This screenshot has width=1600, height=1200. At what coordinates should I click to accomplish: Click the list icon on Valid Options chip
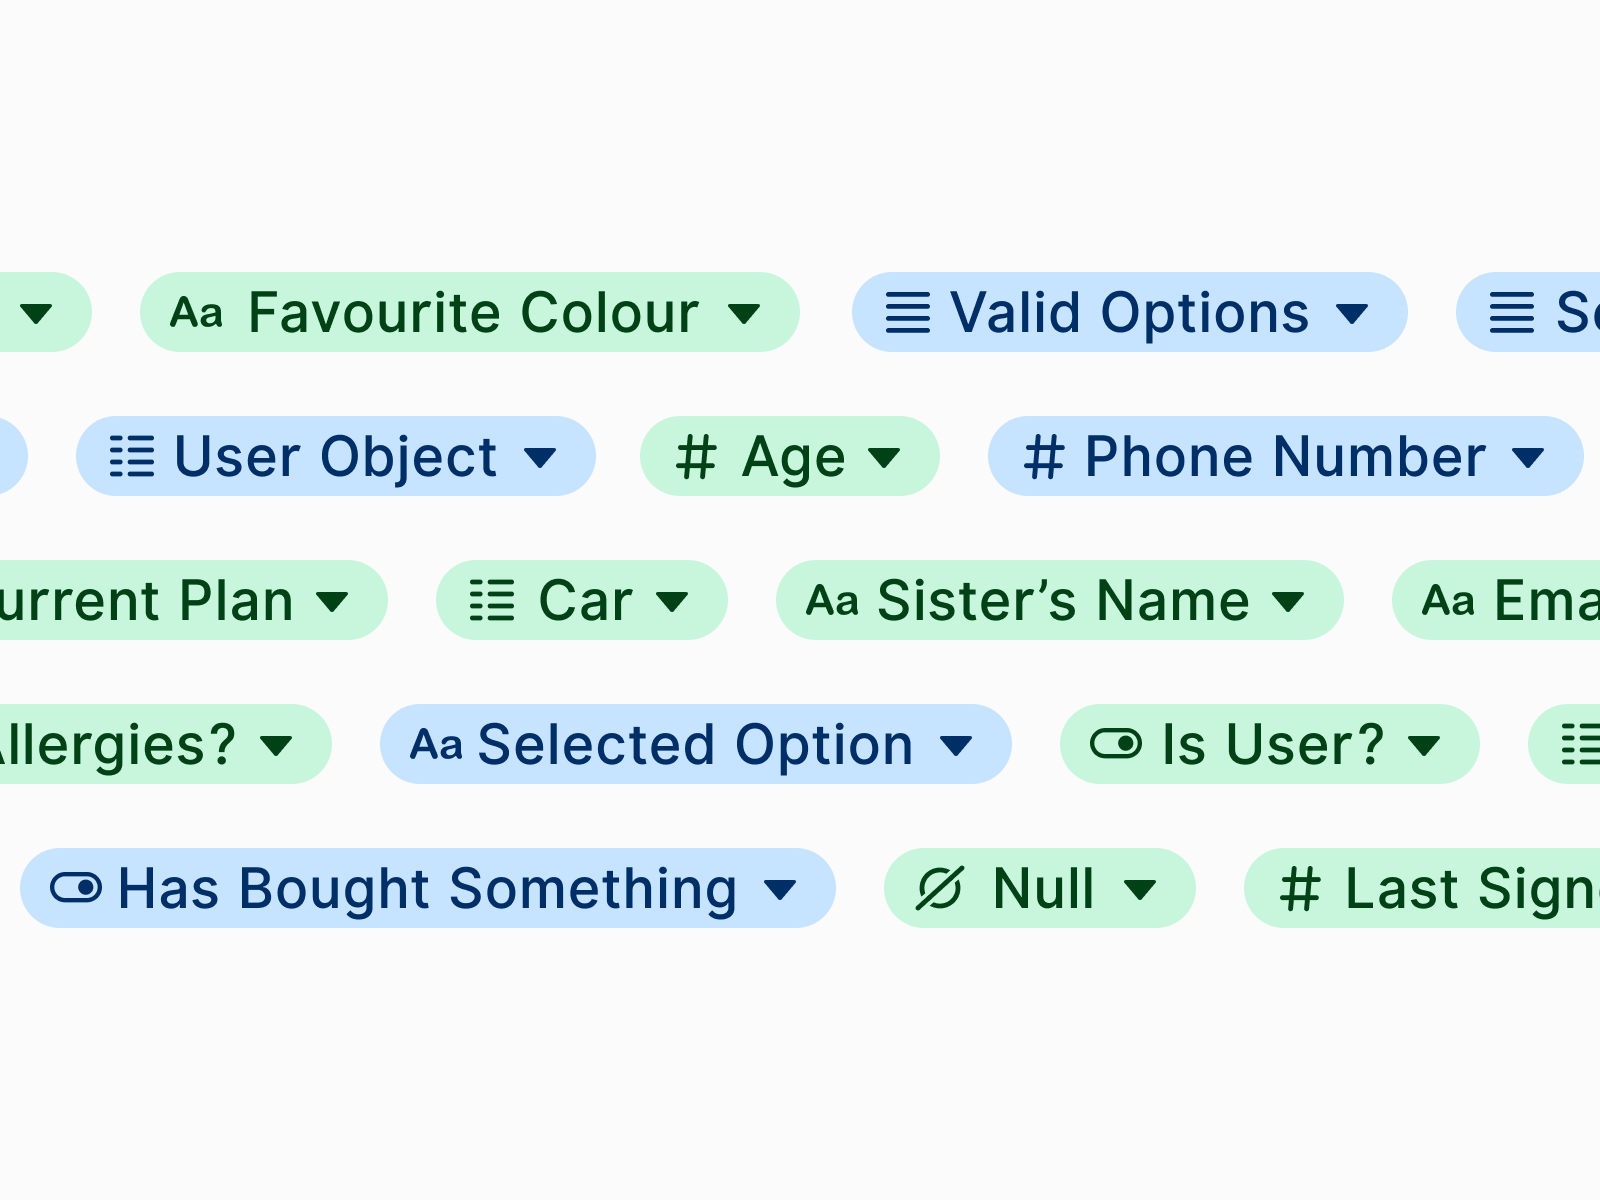click(x=908, y=313)
